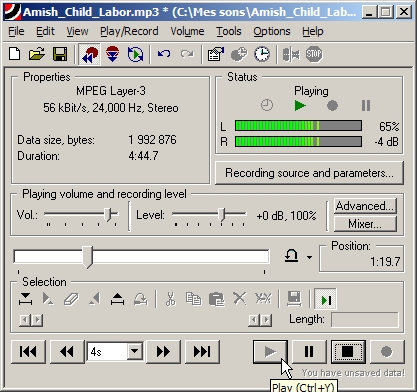Click the crop selection icon
This screenshot has height=392, width=417.
(263, 299)
